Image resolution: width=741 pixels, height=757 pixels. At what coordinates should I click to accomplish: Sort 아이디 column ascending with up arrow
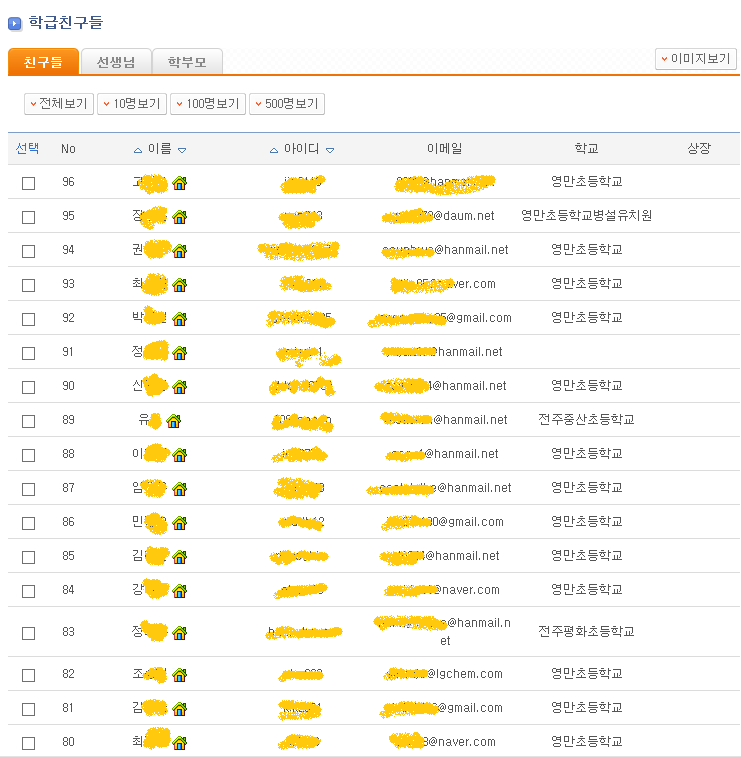274,150
